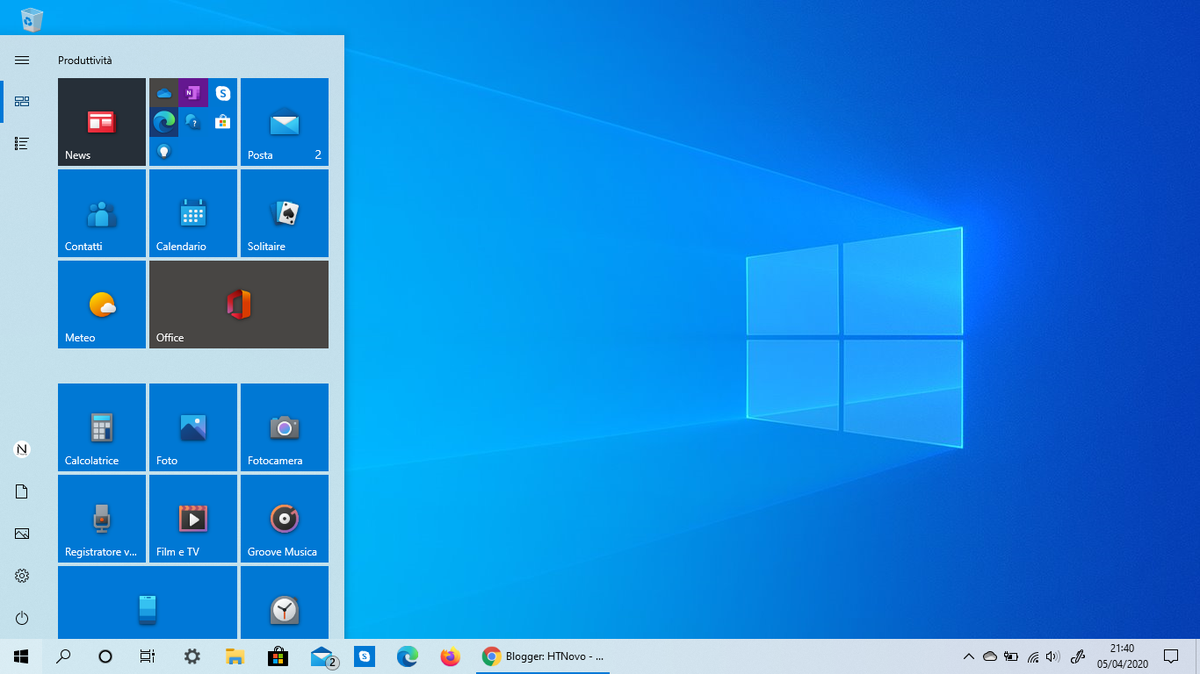Open the notification Action Center
Viewport: 1200px width, 674px height.
tap(1171, 657)
